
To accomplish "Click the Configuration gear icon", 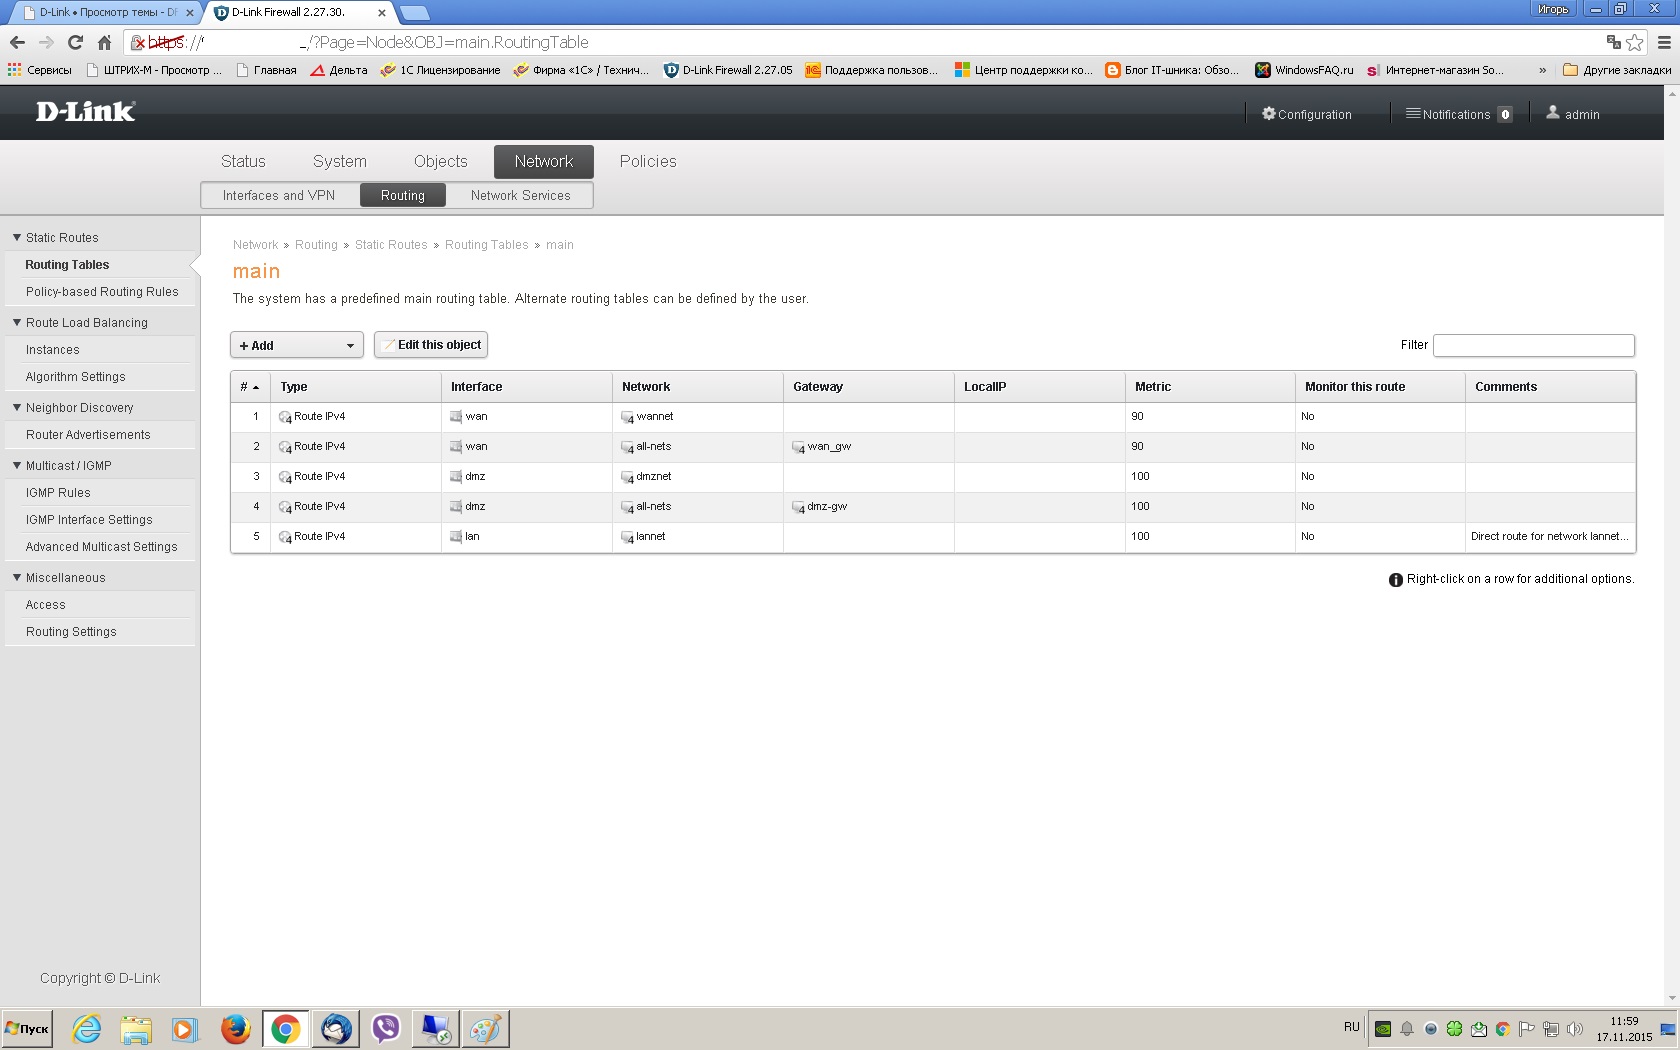I will pos(1268,114).
